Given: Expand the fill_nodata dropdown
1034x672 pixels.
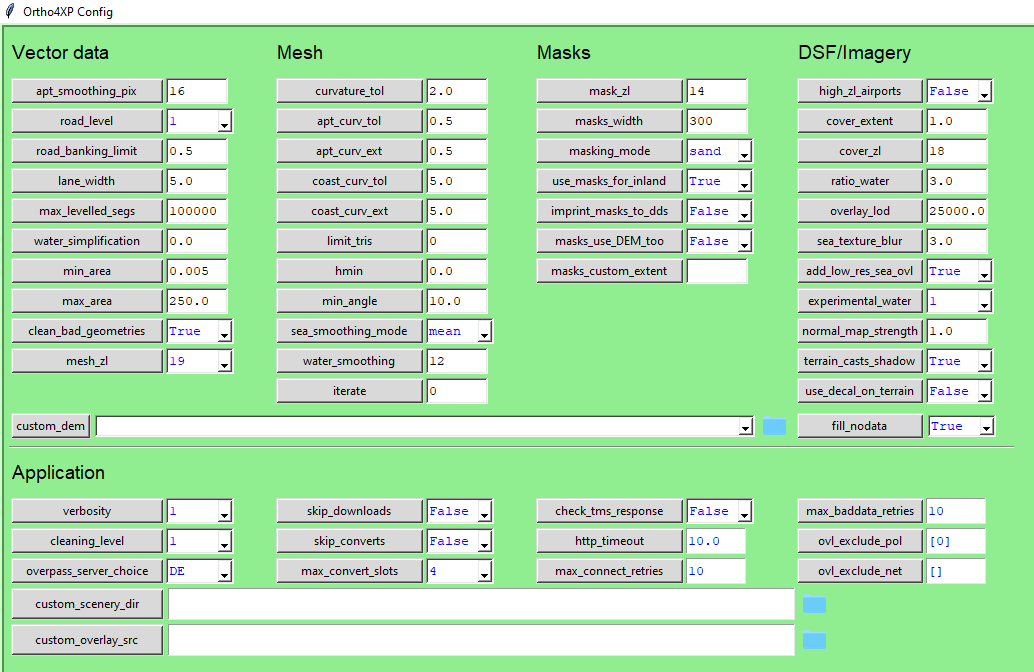Looking at the screenshot, I should (986, 427).
